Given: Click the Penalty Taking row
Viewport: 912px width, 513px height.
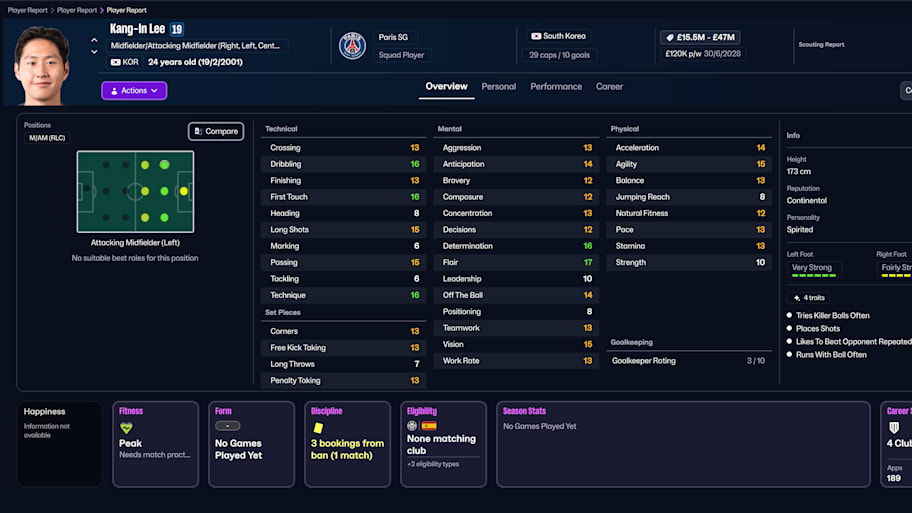Looking at the screenshot, I should click(x=343, y=380).
